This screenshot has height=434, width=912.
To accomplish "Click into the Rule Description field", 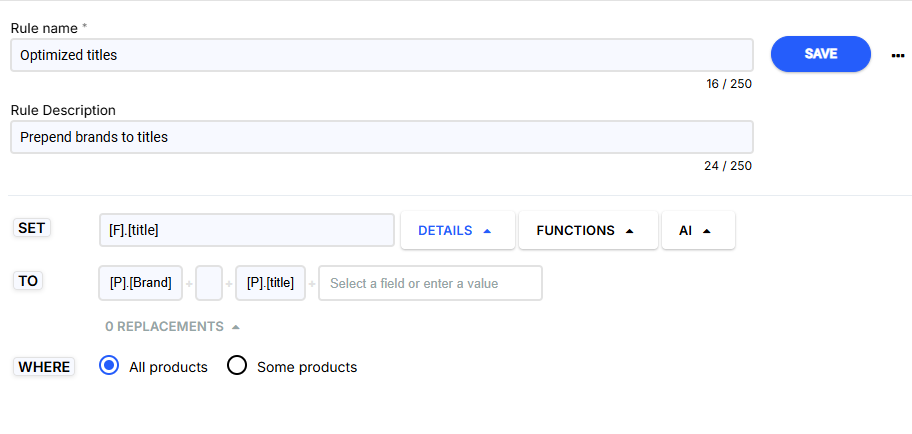I will (x=381, y=137).
